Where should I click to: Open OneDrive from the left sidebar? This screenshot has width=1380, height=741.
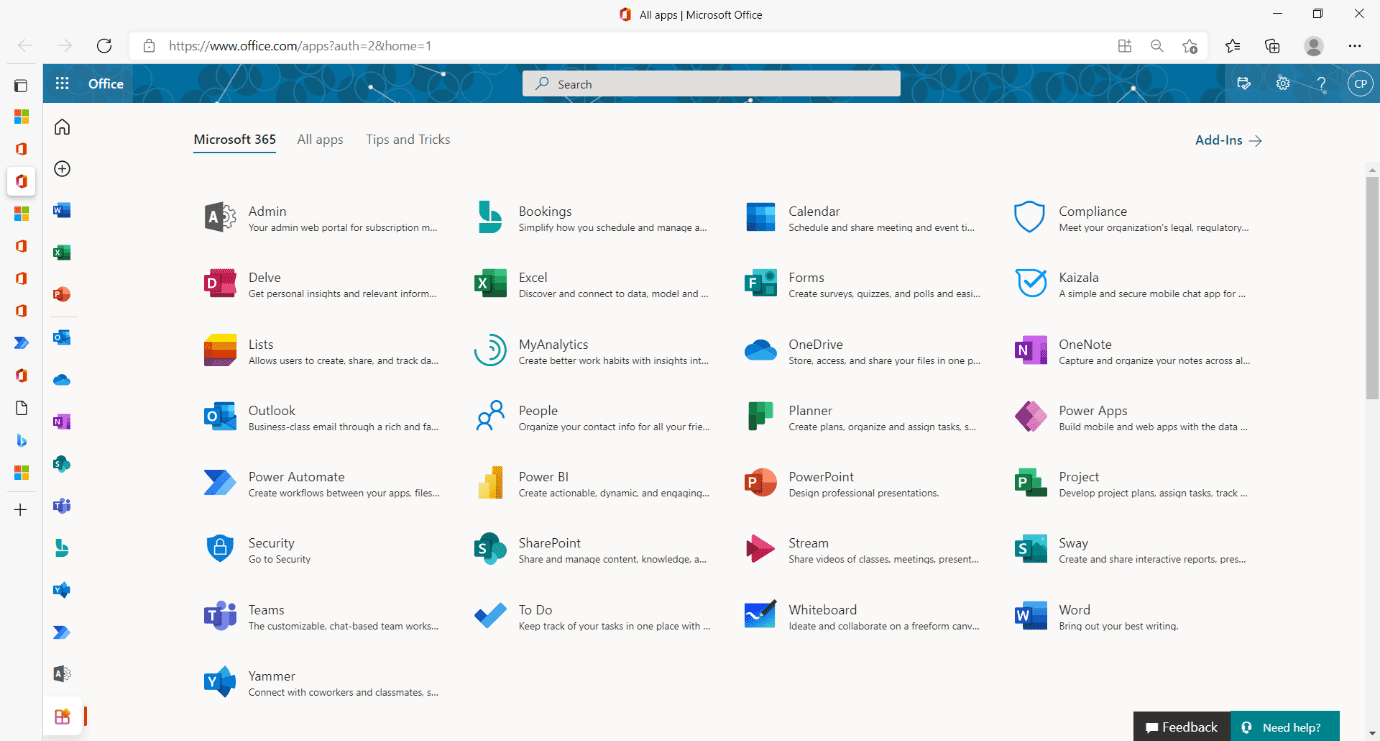click(62, 380)
